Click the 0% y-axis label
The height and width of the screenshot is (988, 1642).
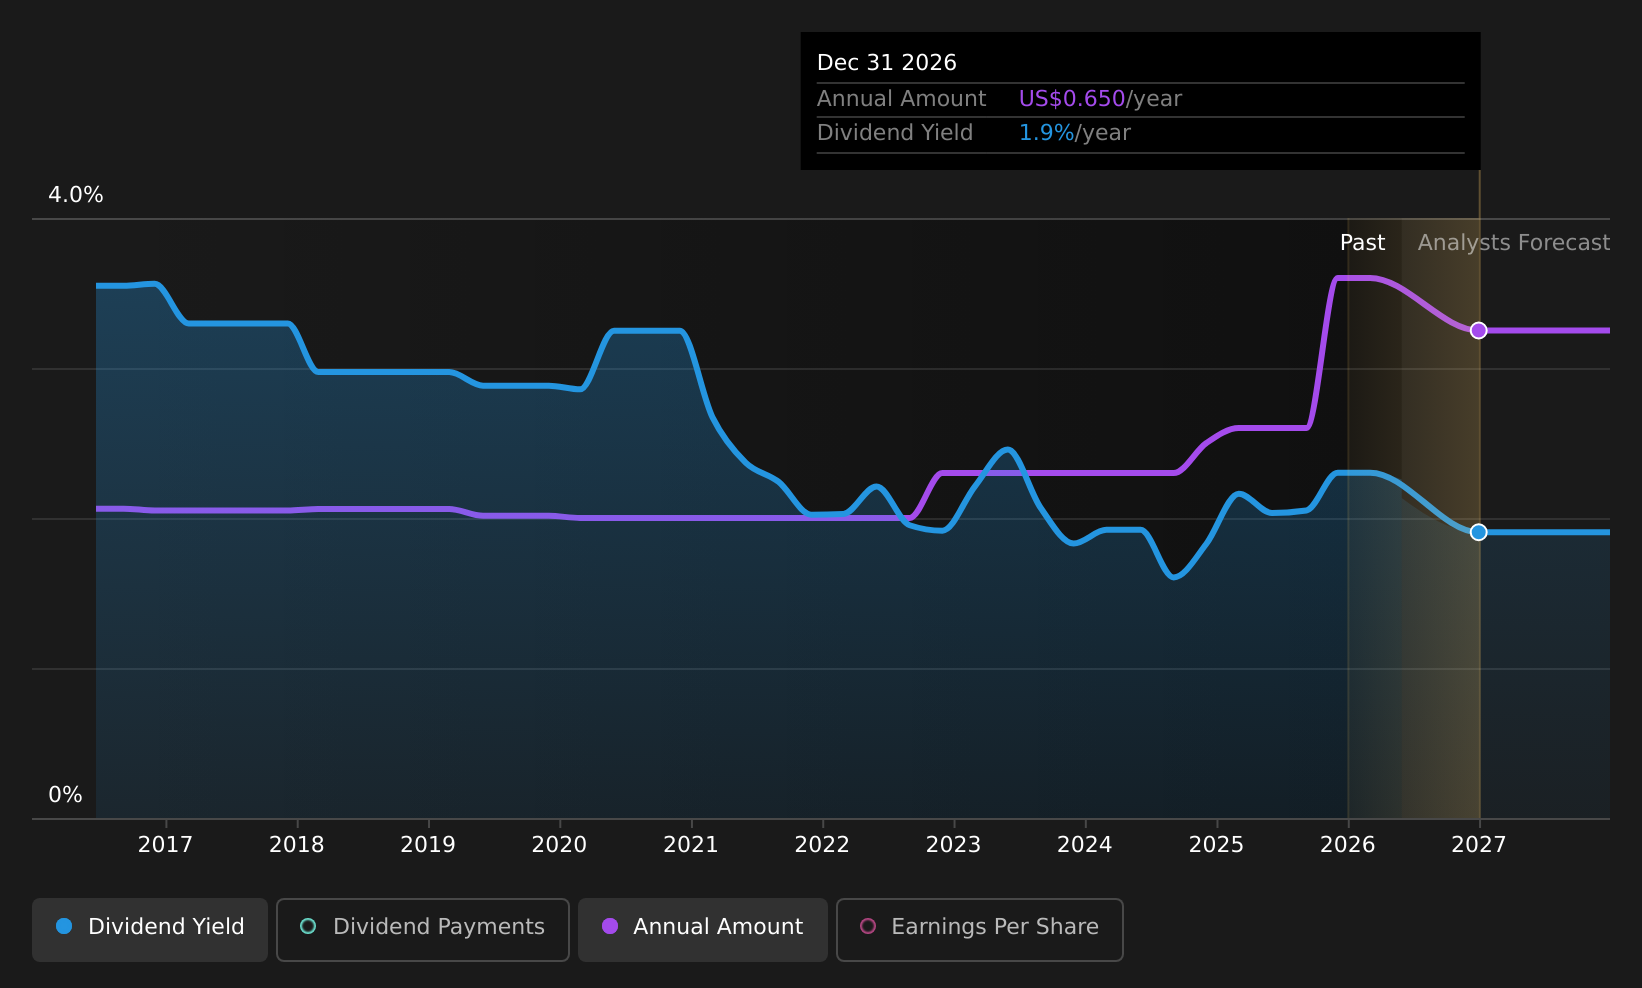[x=65, y=795]
